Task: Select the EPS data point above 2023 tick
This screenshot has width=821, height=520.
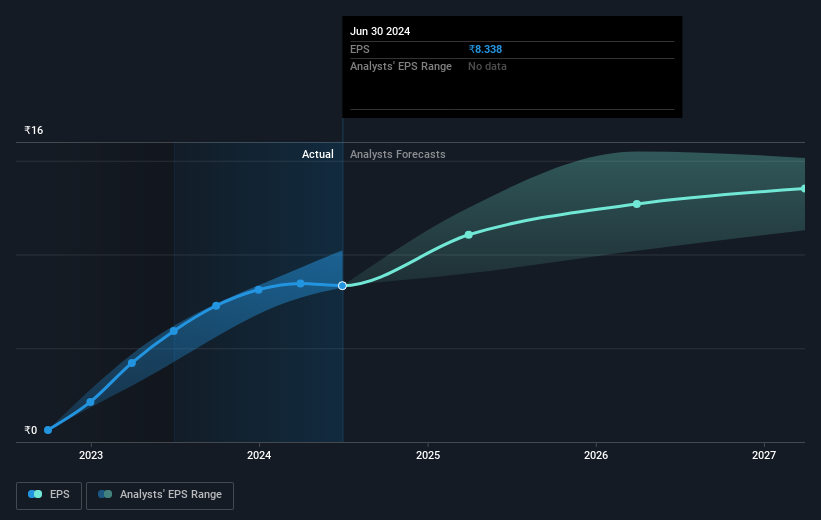Action: click(x=90, y=402)
